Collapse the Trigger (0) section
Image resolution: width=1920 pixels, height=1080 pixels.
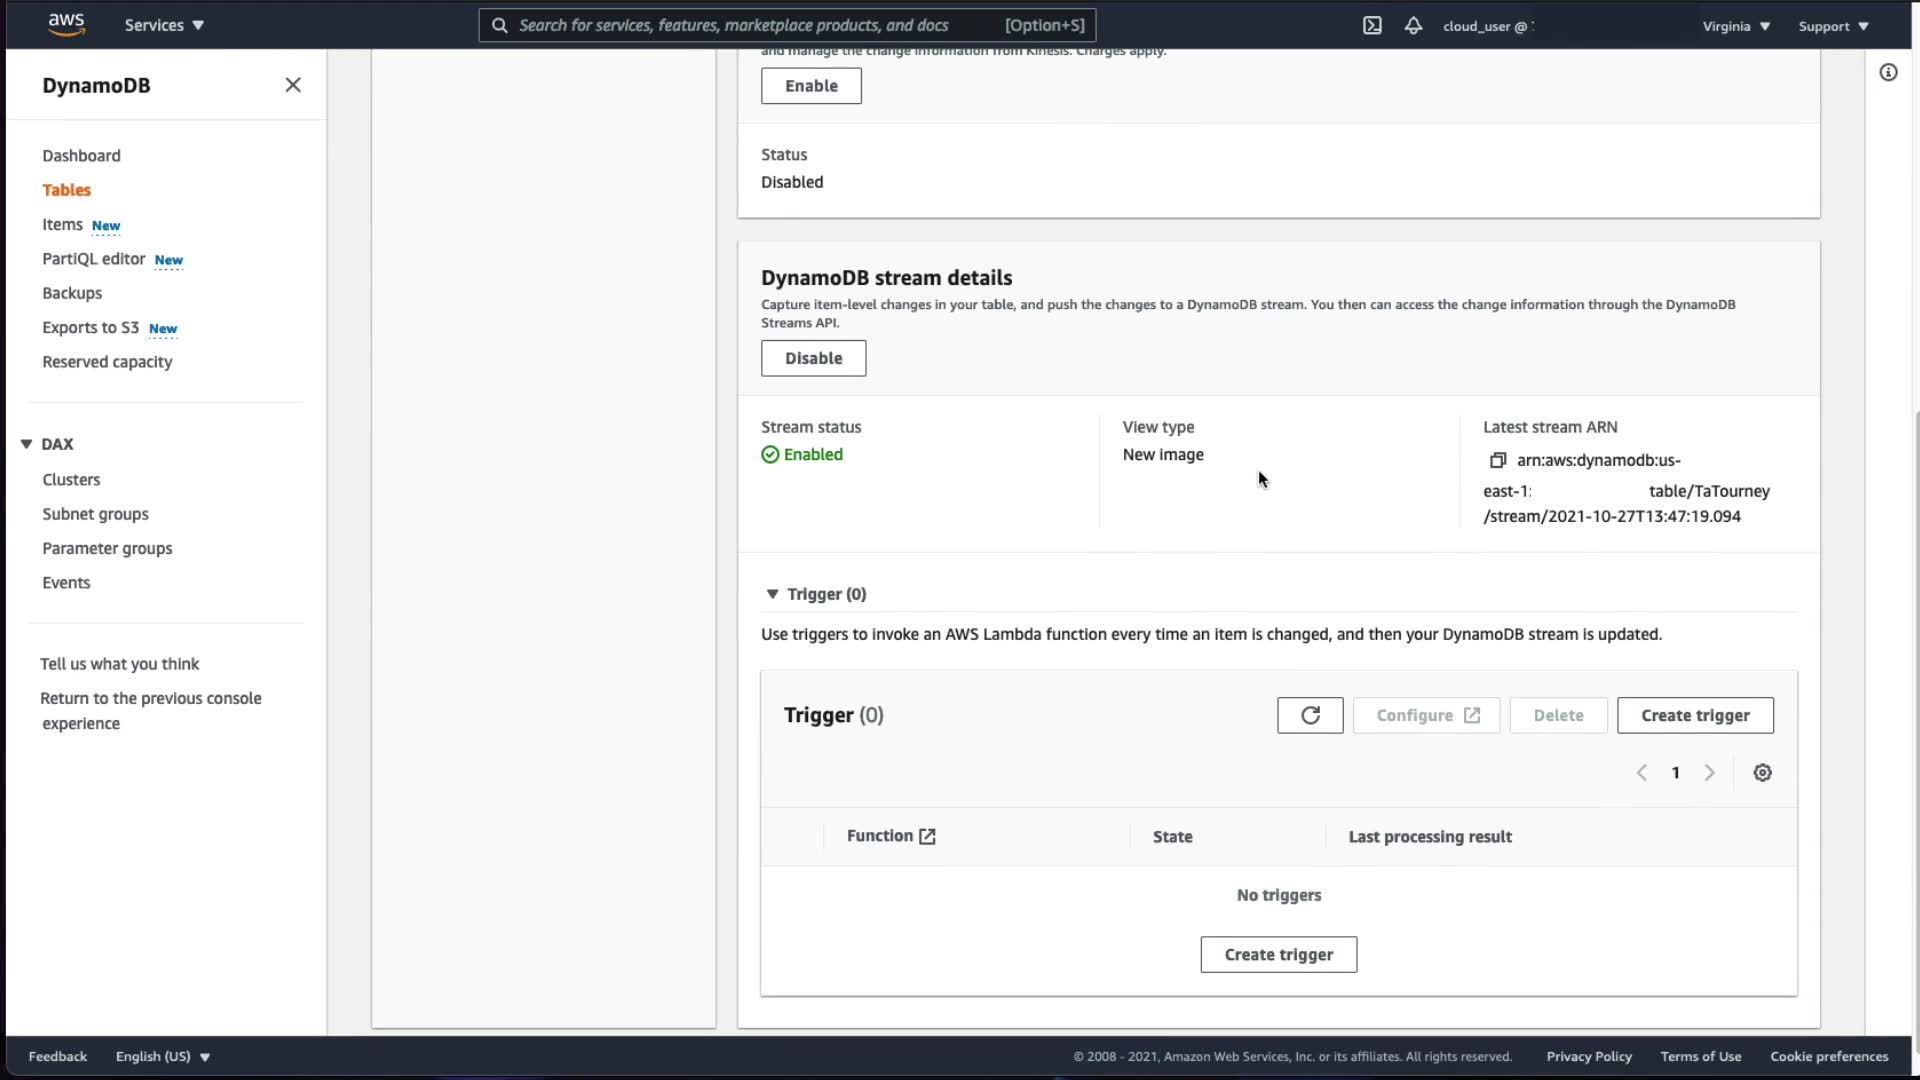click(772, 594)
